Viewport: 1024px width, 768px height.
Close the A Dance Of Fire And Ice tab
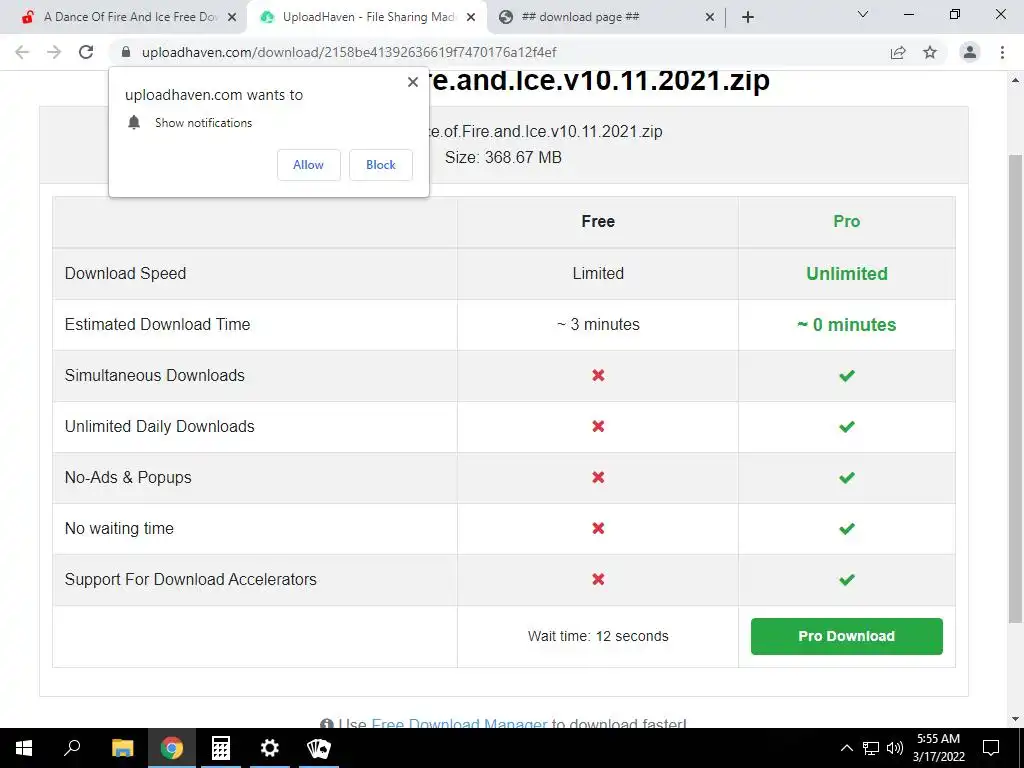point(232,17)
